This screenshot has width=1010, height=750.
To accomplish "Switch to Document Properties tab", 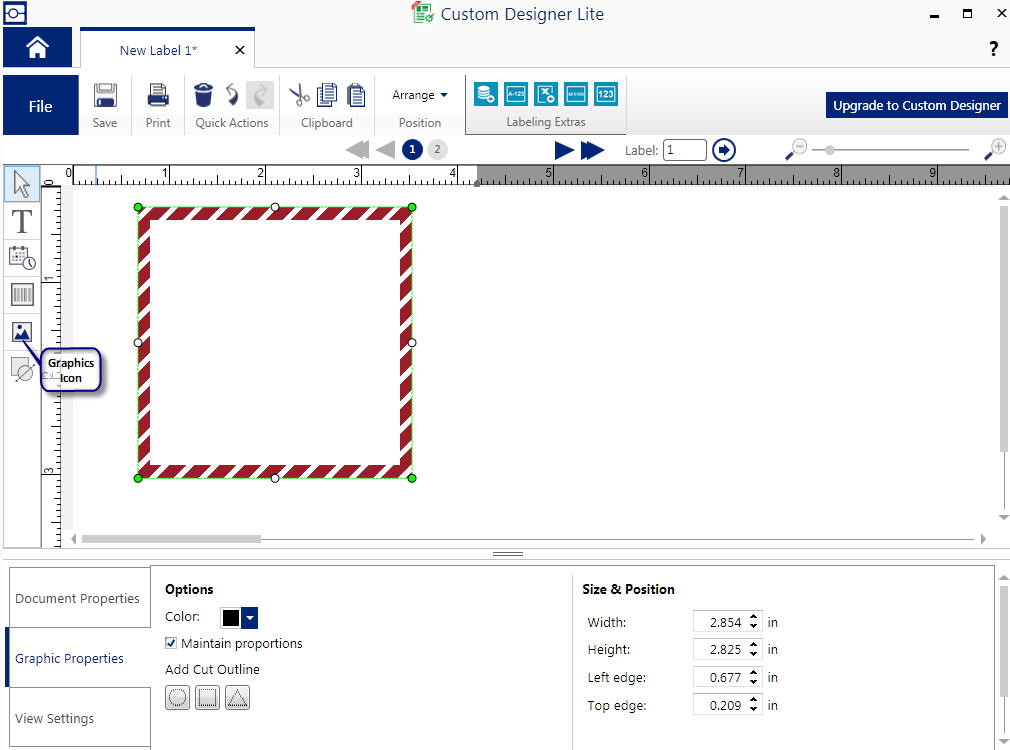I will (x=78, y=598).
